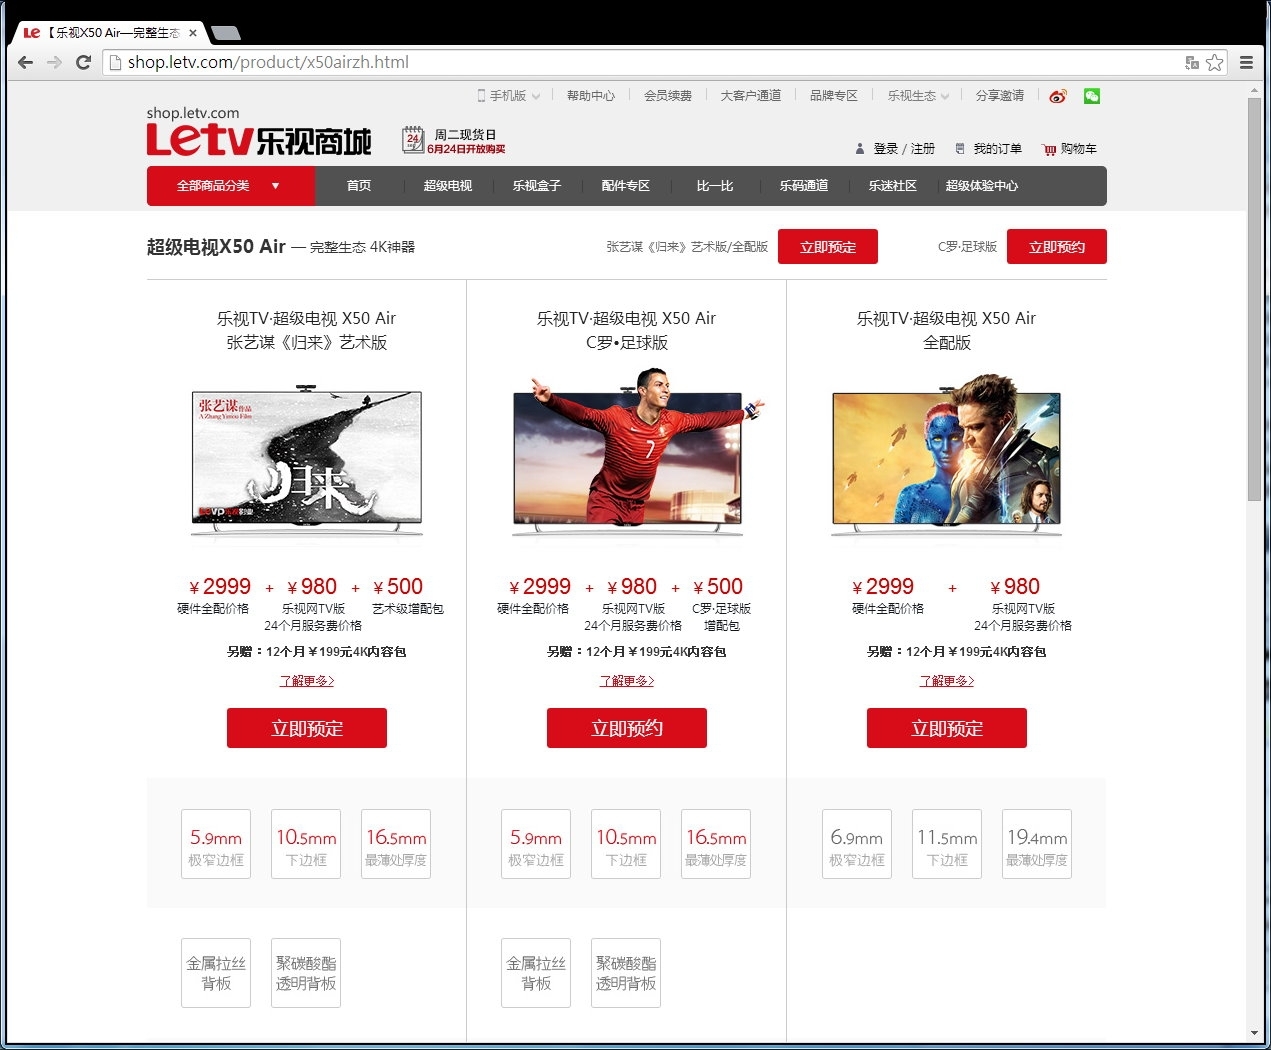Image resolution: width=1271 pixels, height=1050 pixels.
Task: Expand the 乐视生态 dropdown
Action: [918, 96]
